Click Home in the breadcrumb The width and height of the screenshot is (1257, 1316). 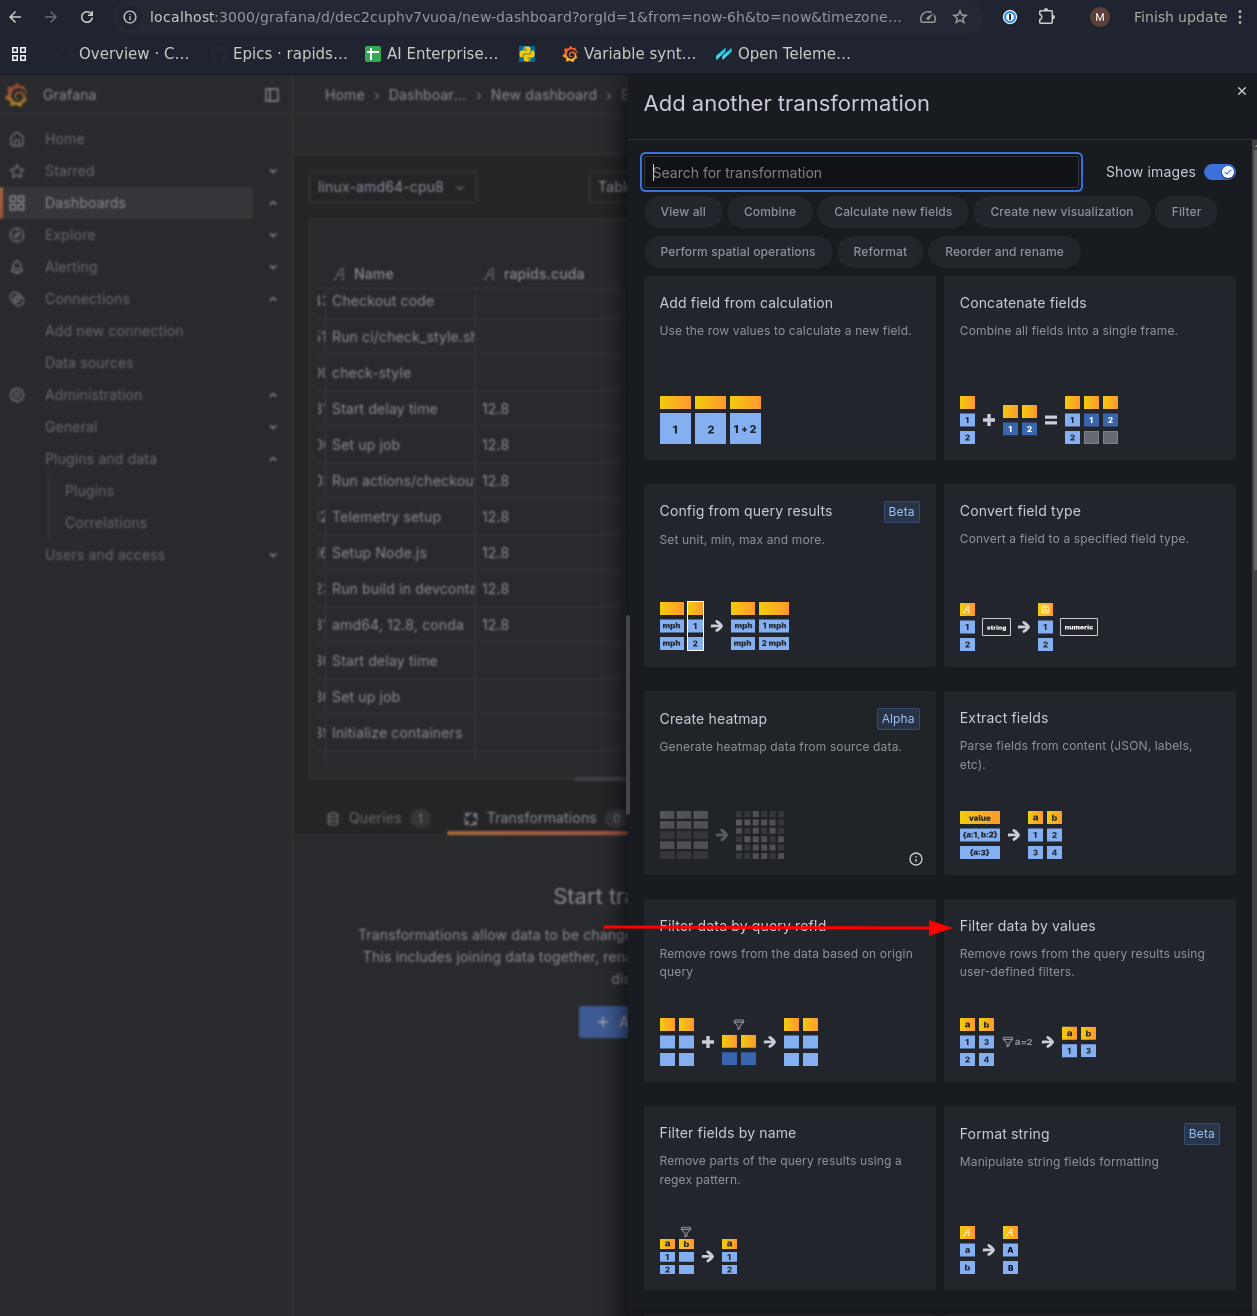tap(344, 95)
